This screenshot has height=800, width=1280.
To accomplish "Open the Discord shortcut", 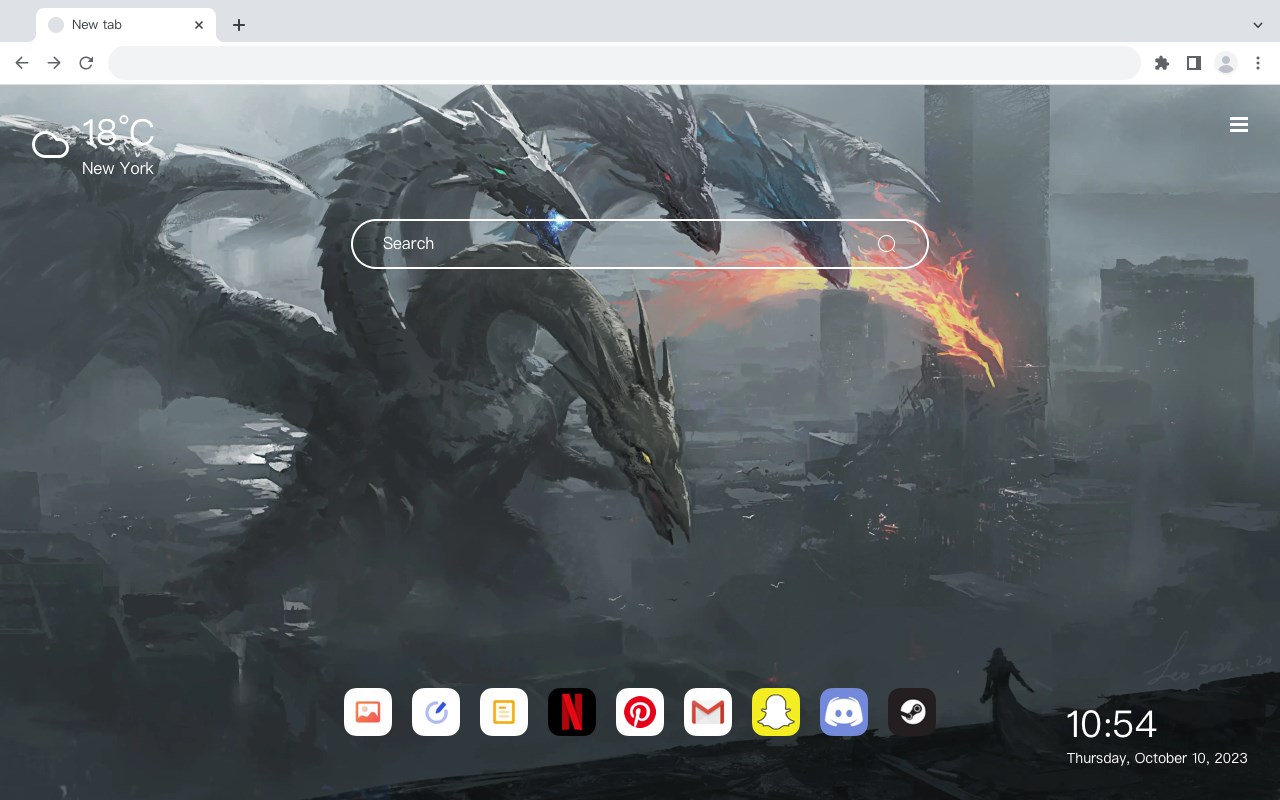I will pos(844,712).
